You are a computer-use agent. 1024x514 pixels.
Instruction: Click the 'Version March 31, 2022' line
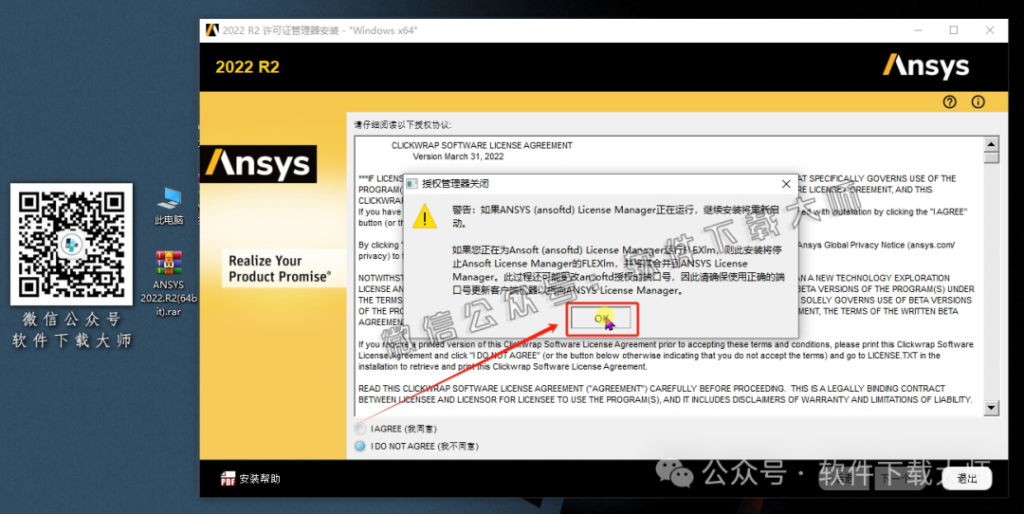[x=458, y=157]
